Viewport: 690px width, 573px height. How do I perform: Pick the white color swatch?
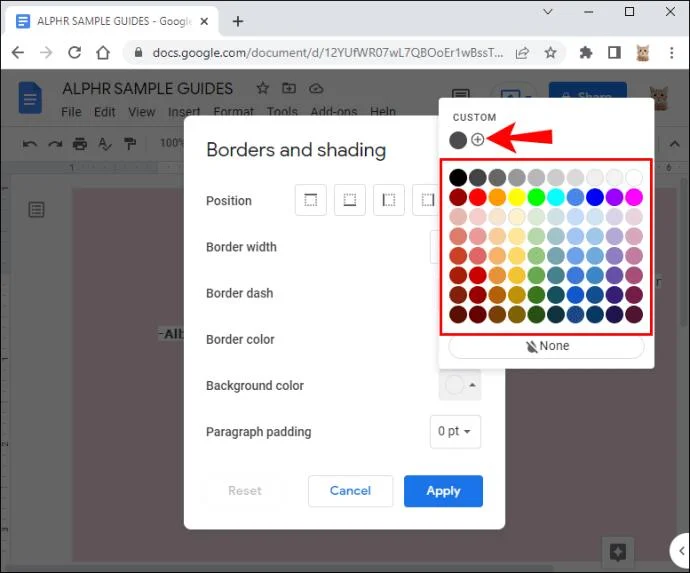click(634, 177)
